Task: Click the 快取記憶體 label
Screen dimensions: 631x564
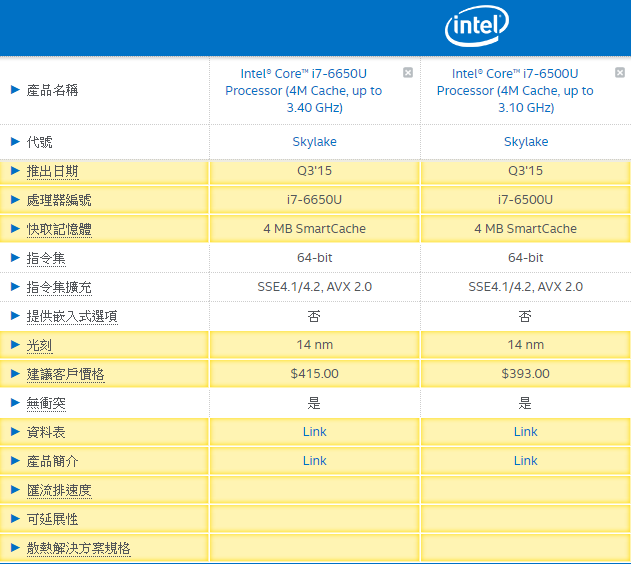Action: tap(59, 229)
